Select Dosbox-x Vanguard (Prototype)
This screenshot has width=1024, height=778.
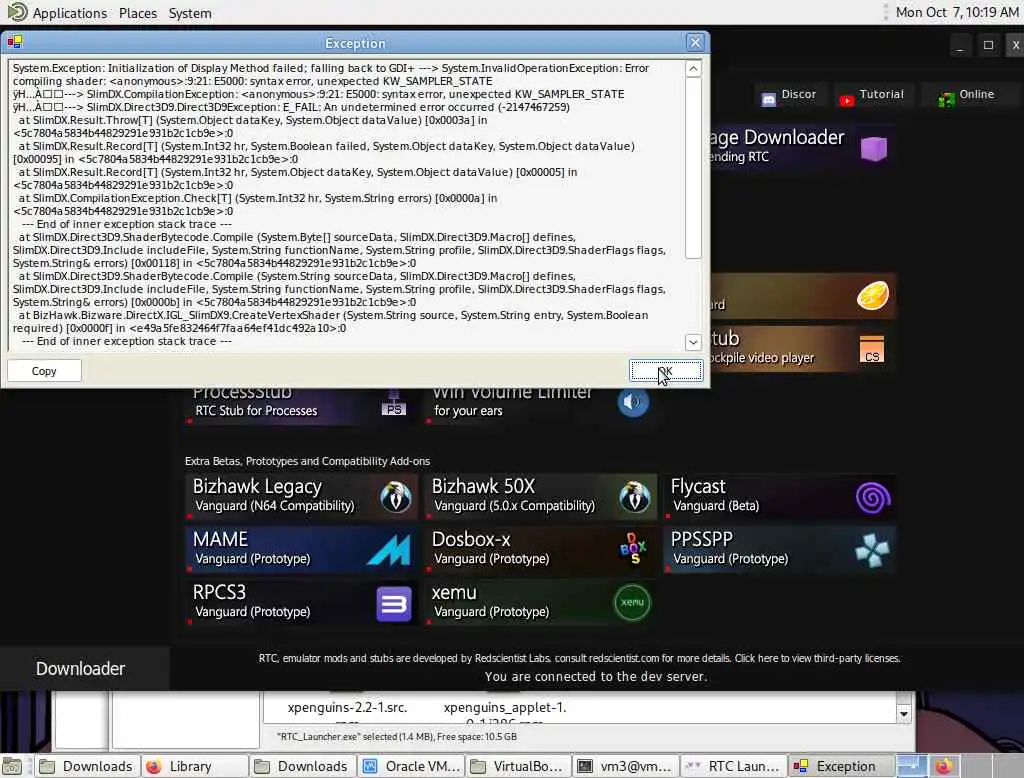tap(541, 550)
